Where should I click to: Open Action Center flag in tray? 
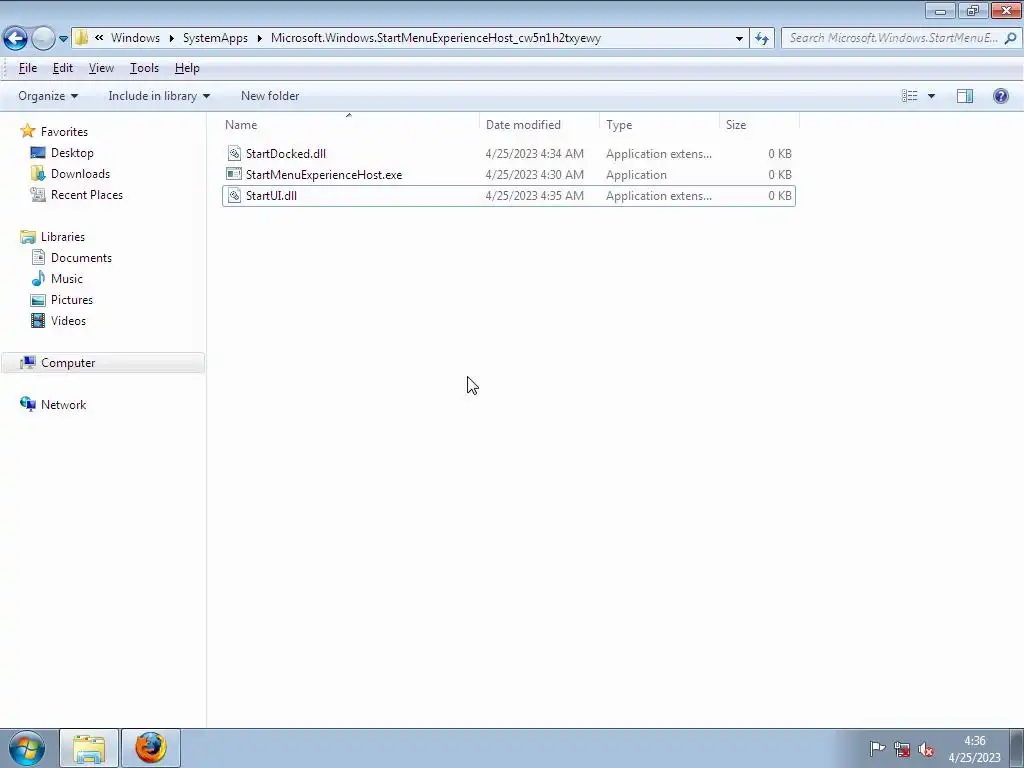click(877, 748)
